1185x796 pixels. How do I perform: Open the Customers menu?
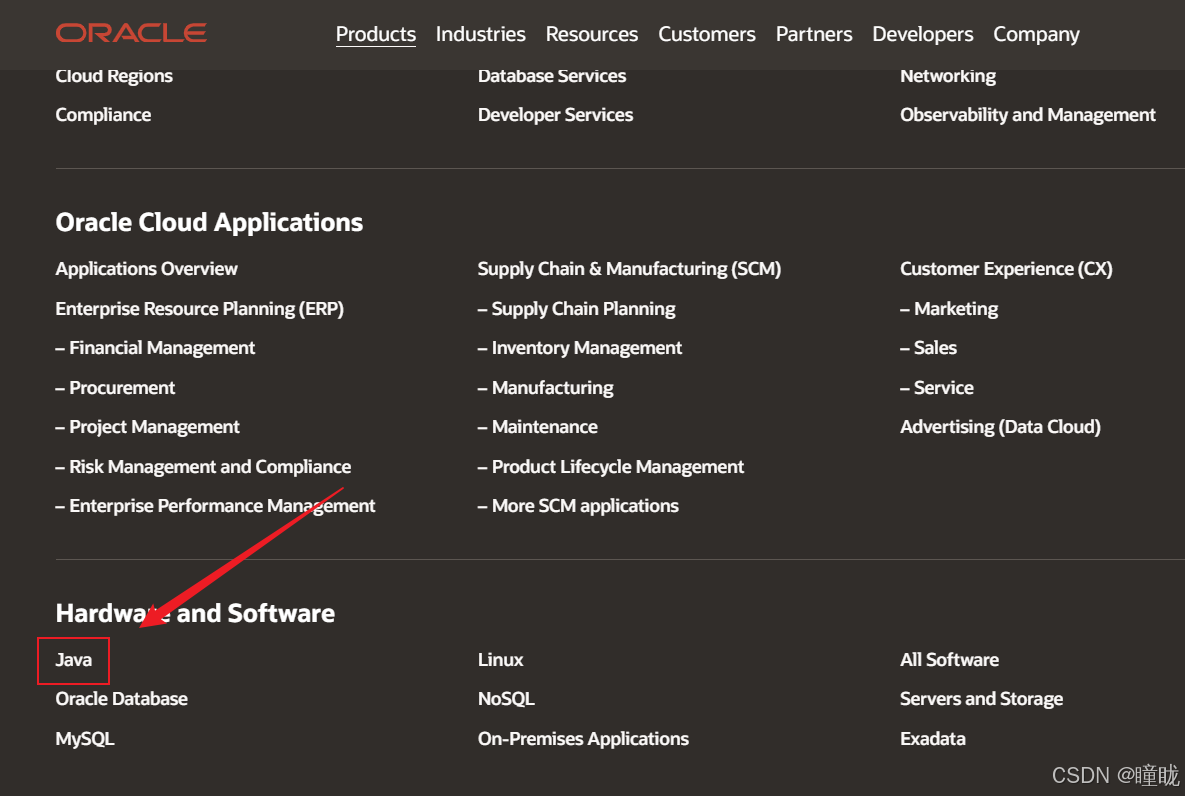pyautogui.click(x=707, y=34)
